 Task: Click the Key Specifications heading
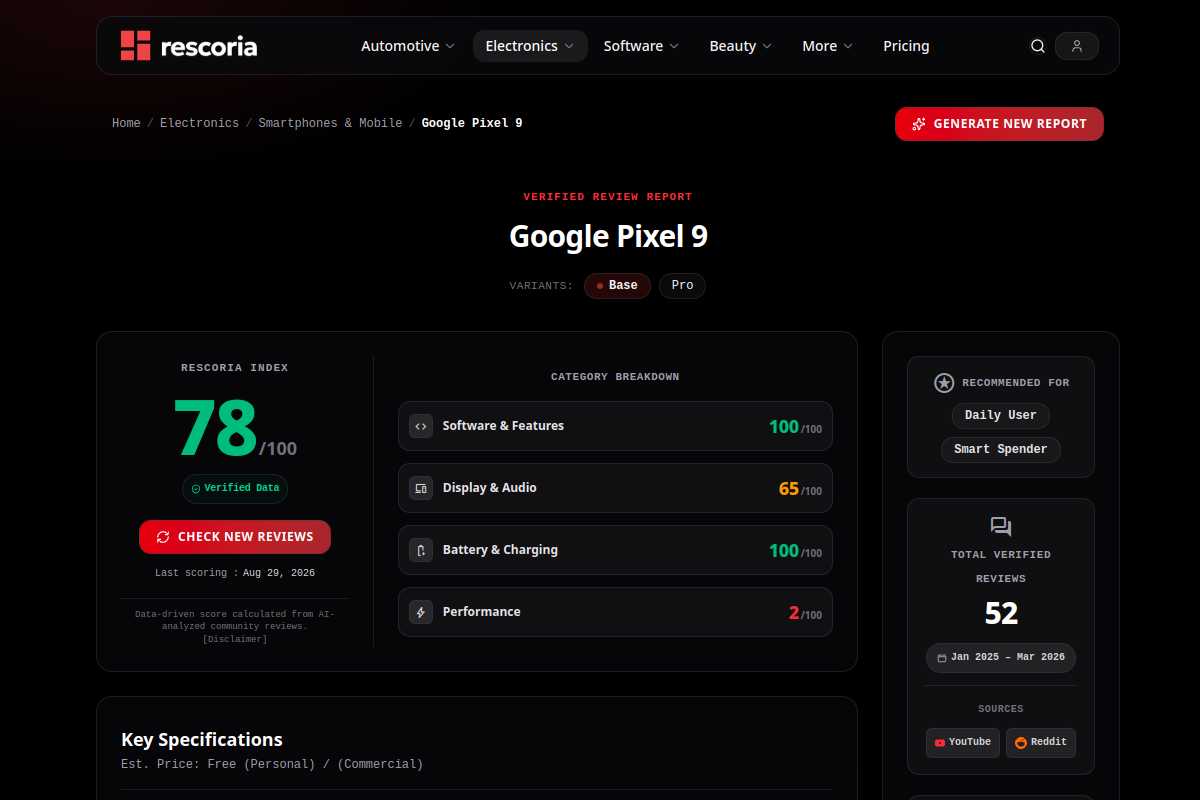click(x=202, y=740)
